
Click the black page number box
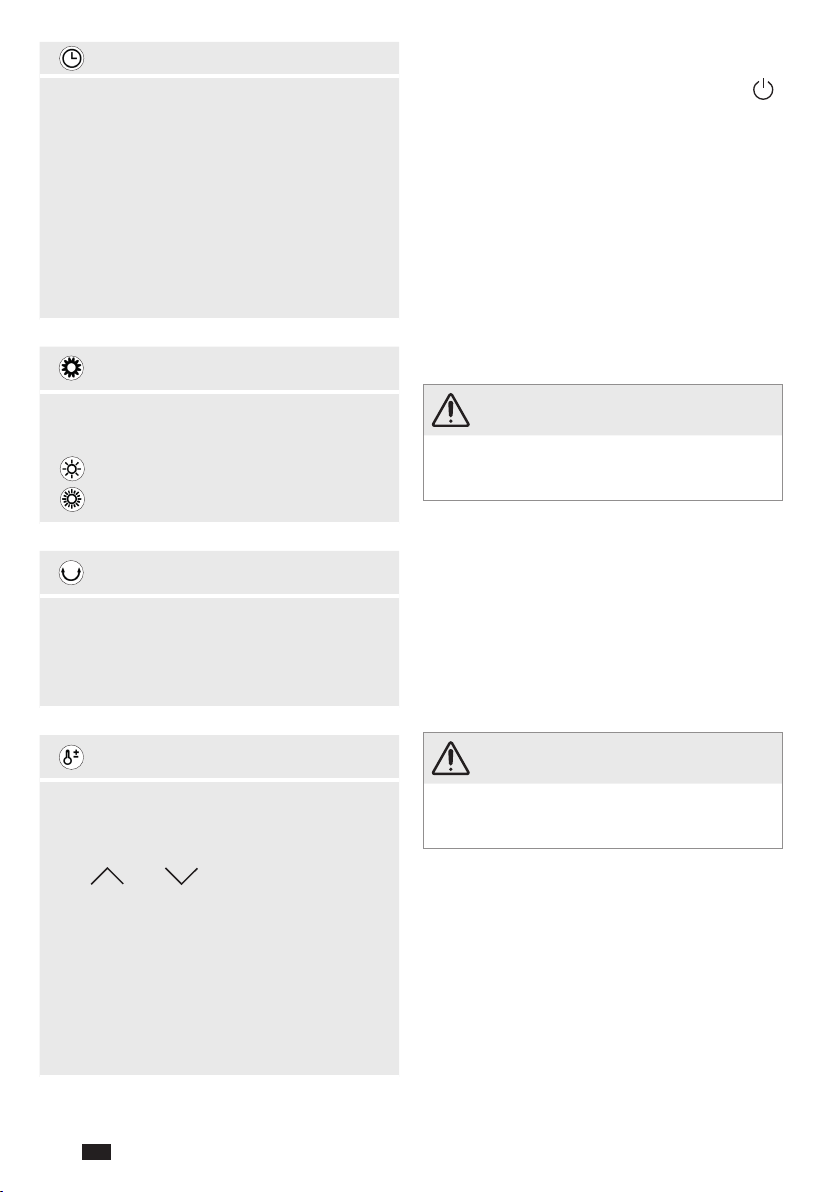pos(97,1152)
